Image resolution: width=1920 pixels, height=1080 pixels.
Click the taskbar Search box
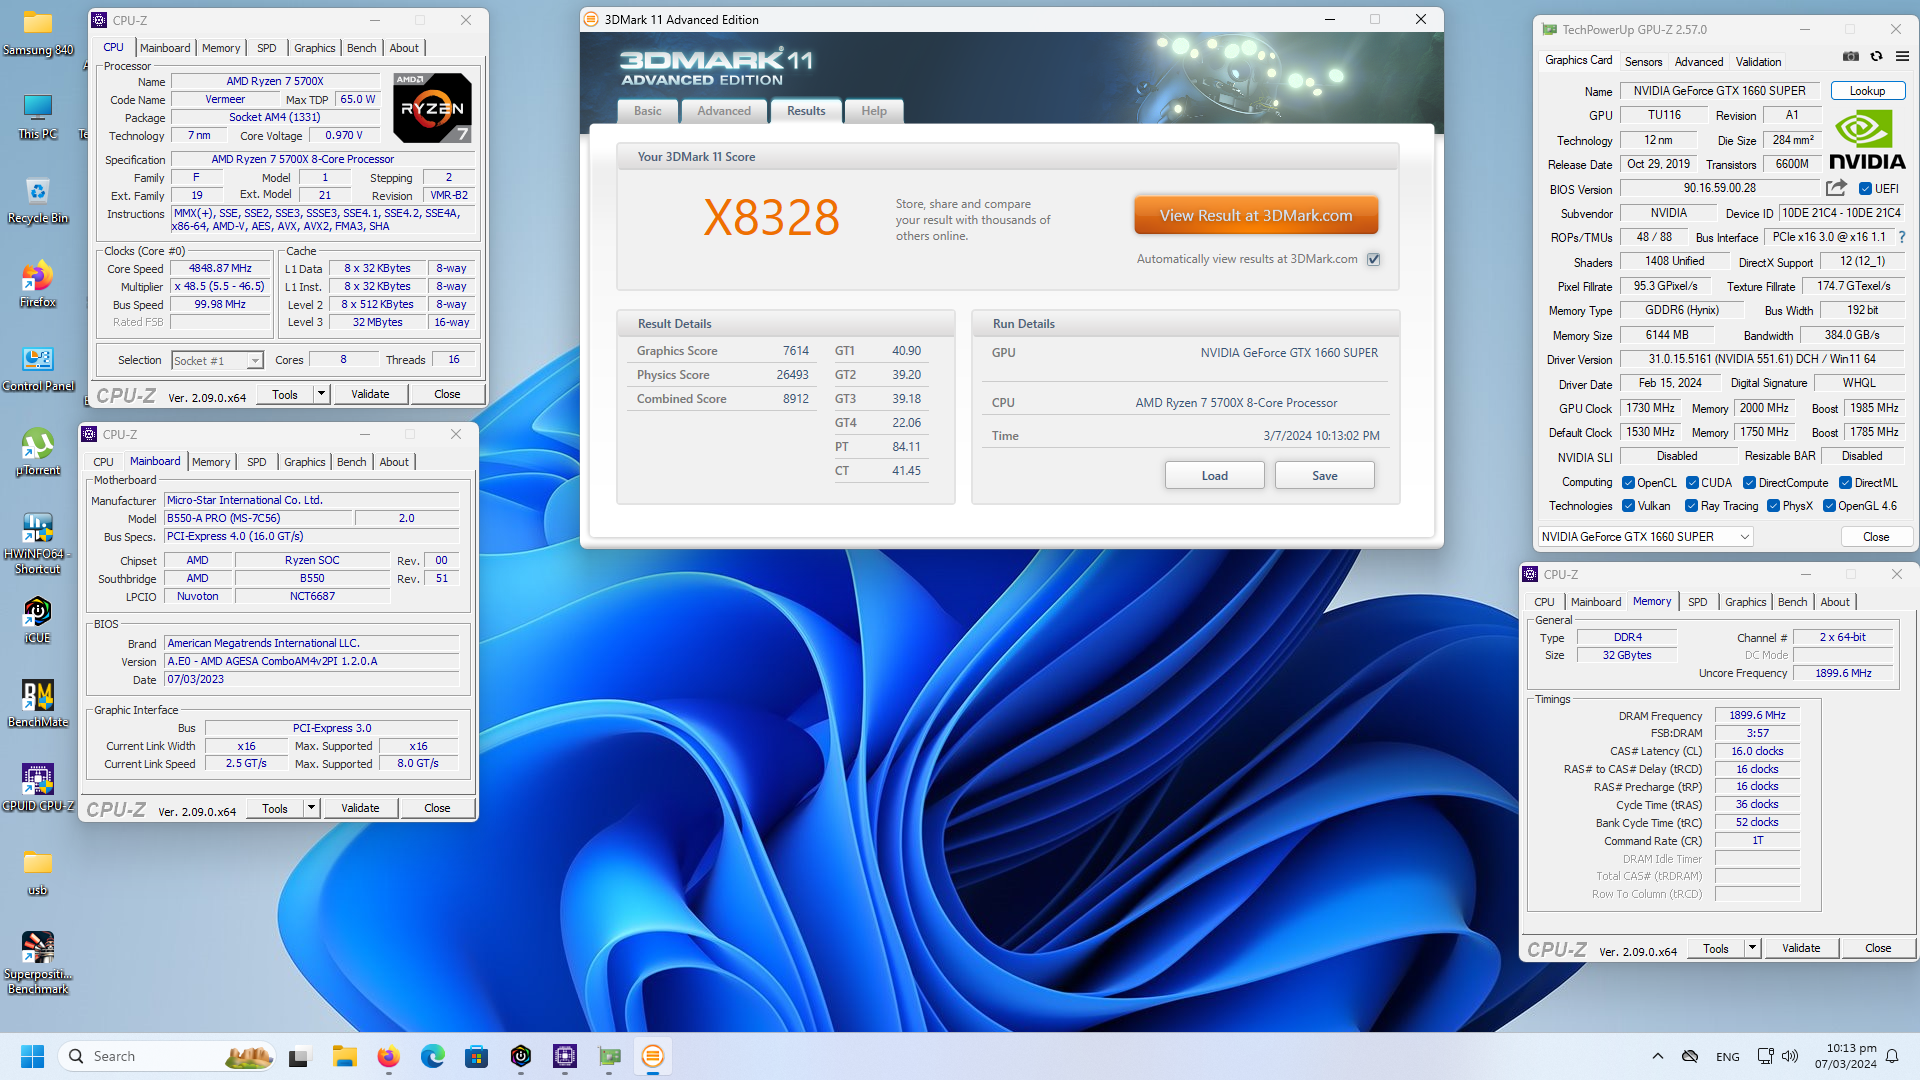168,1056
